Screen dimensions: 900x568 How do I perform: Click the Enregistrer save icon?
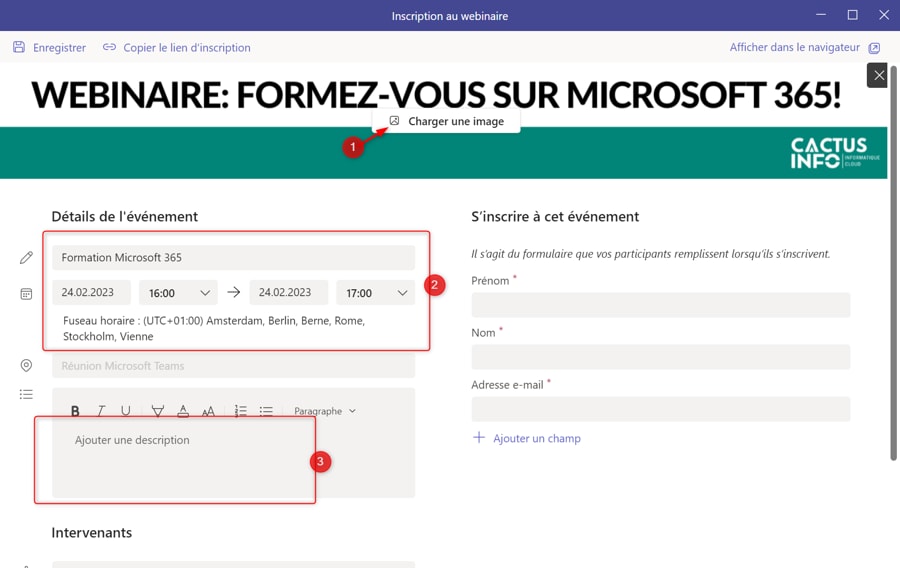[19, 47]
